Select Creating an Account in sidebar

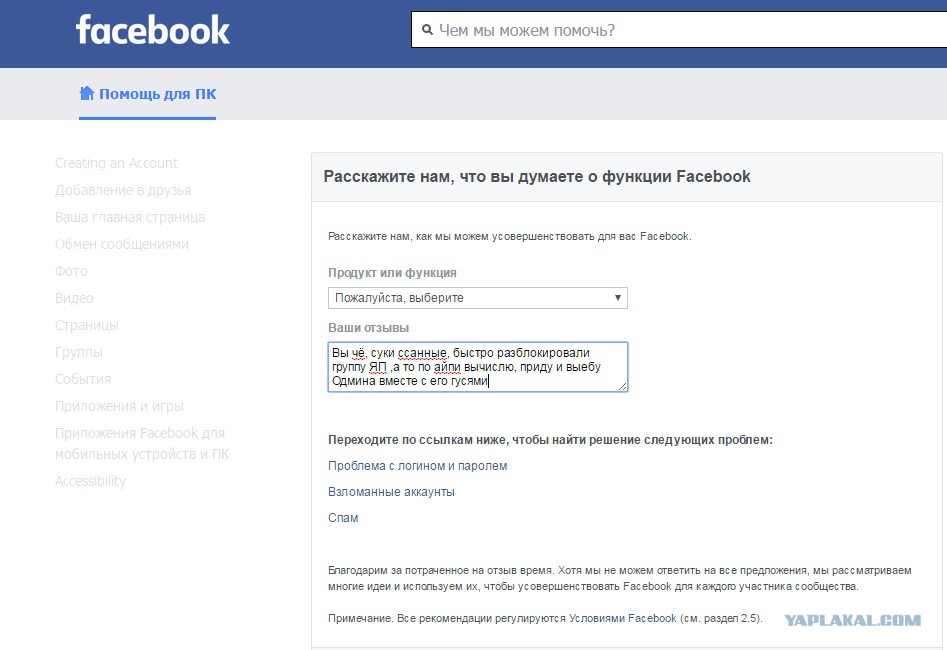coord(116,163)
